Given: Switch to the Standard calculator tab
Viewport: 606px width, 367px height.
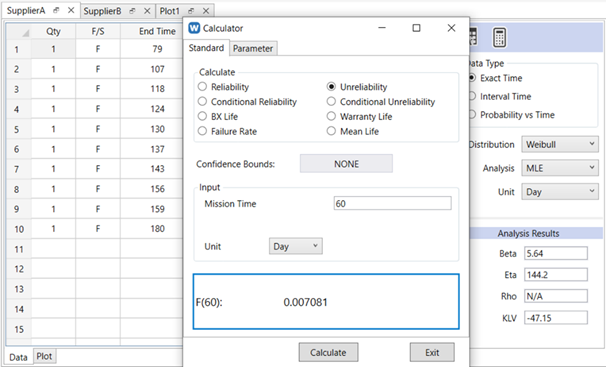Looking at the screenshot, I should click(206, 48).
